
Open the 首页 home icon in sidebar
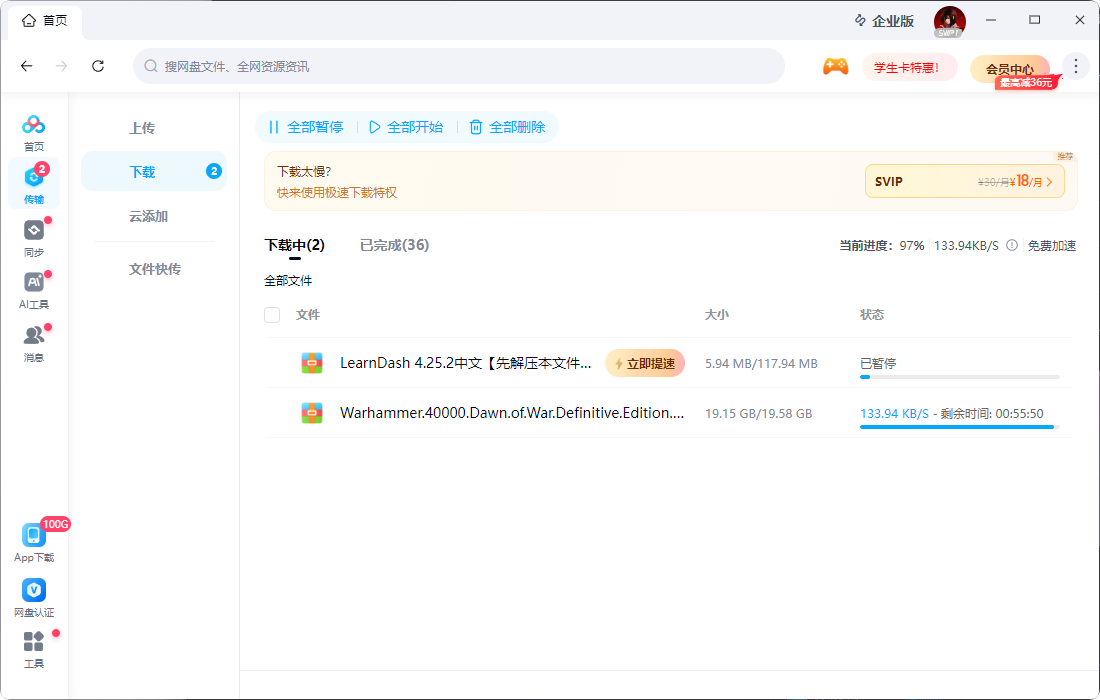pyautogui.click(x=34, y=128)
